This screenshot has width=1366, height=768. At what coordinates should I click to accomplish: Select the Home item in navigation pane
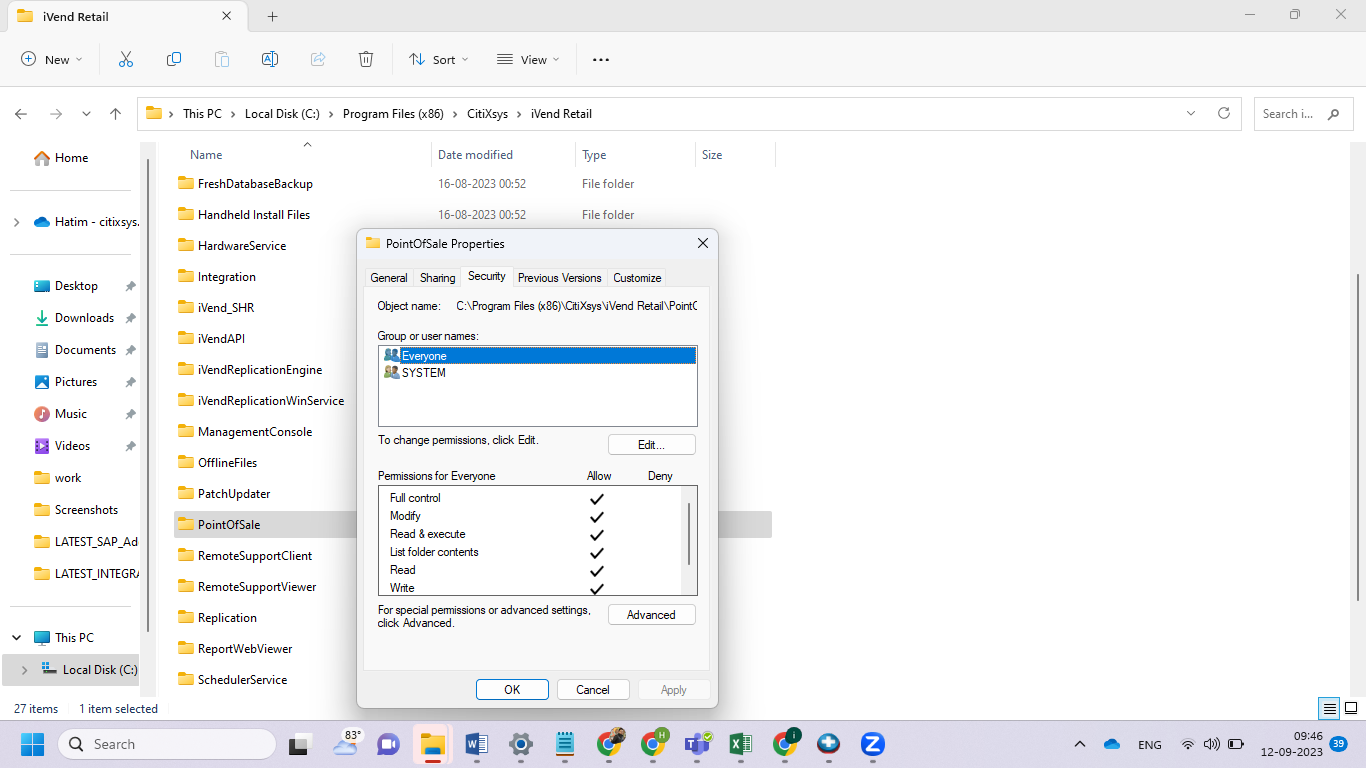[71, 158]
